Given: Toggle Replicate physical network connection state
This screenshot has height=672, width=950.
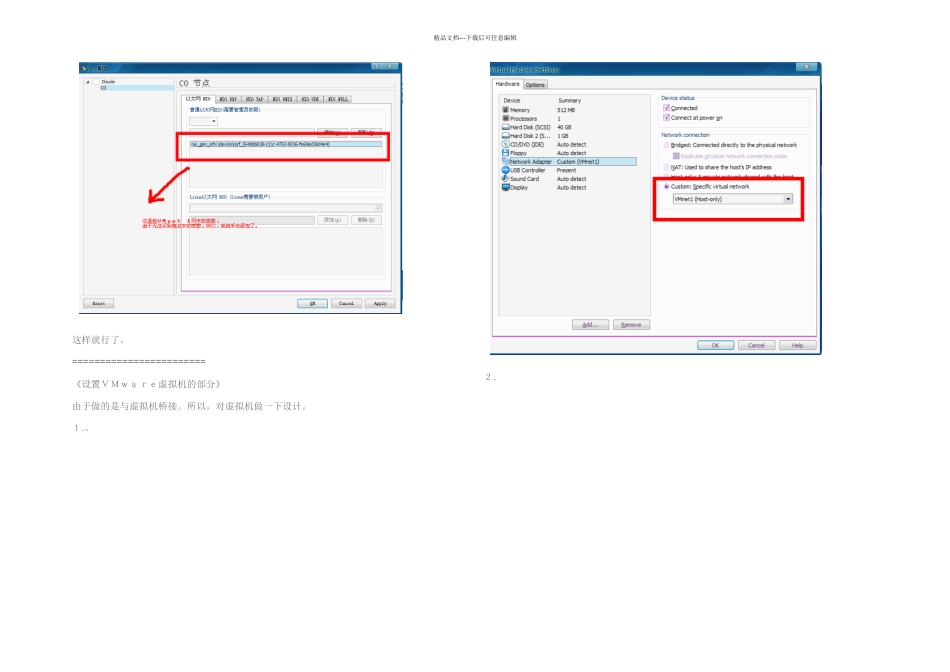Looking at the screenshot, I should click(676, 156).
